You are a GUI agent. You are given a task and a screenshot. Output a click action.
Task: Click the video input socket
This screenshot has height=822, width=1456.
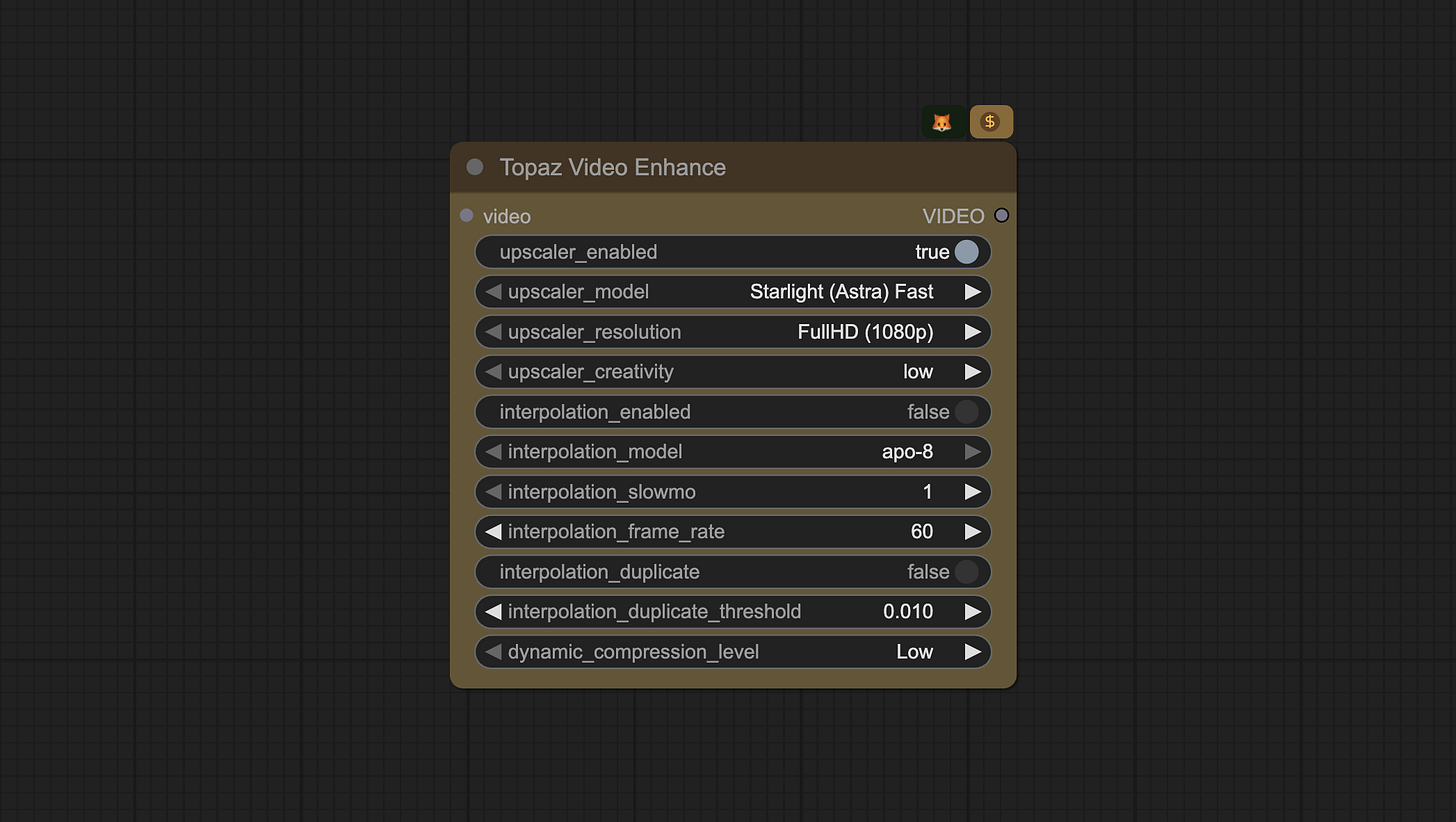click(x=466, y=216)
